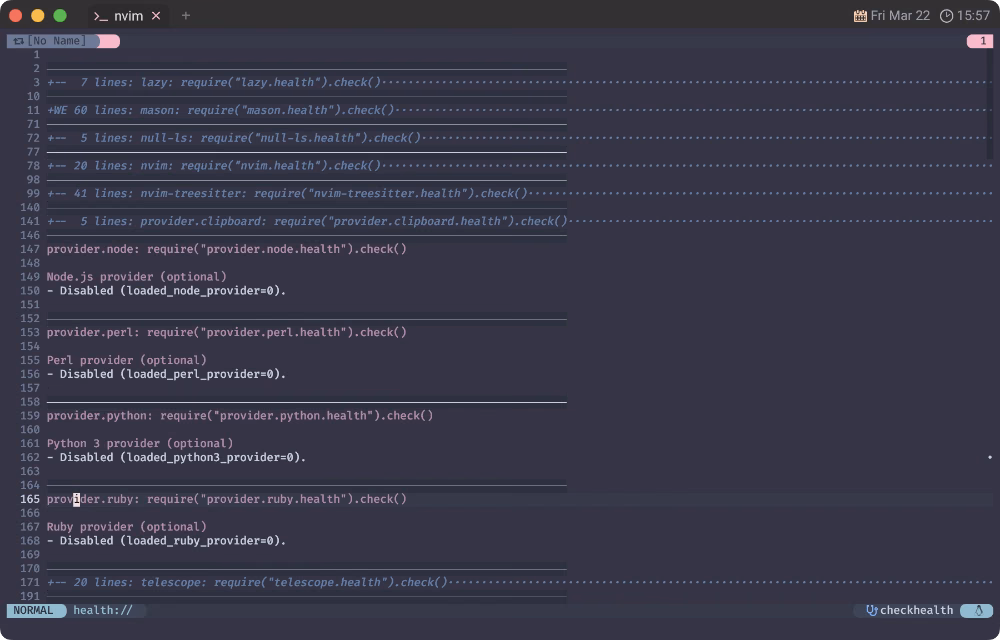The width and height of the screenshot is (1000, 640).
Task: Click the scrollbar thumb on right edge
Action: pyautogui.click(x=990, y=103)
